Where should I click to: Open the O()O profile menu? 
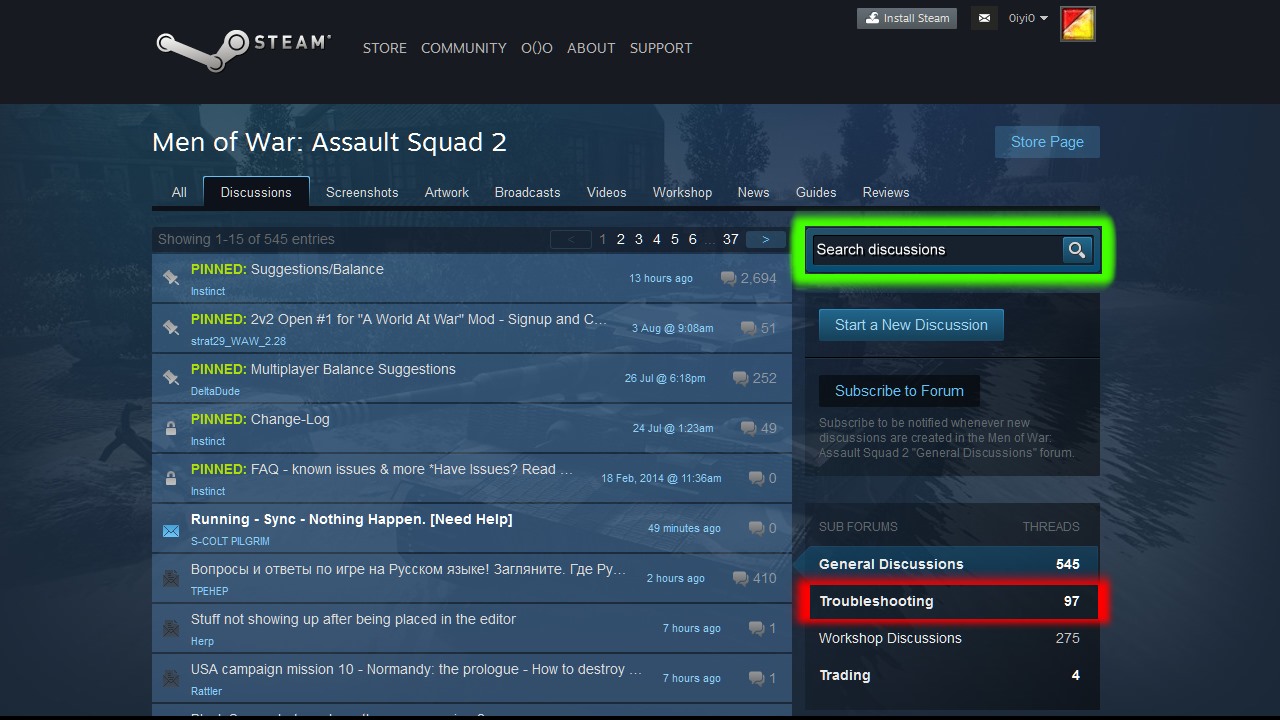(537, 48)
